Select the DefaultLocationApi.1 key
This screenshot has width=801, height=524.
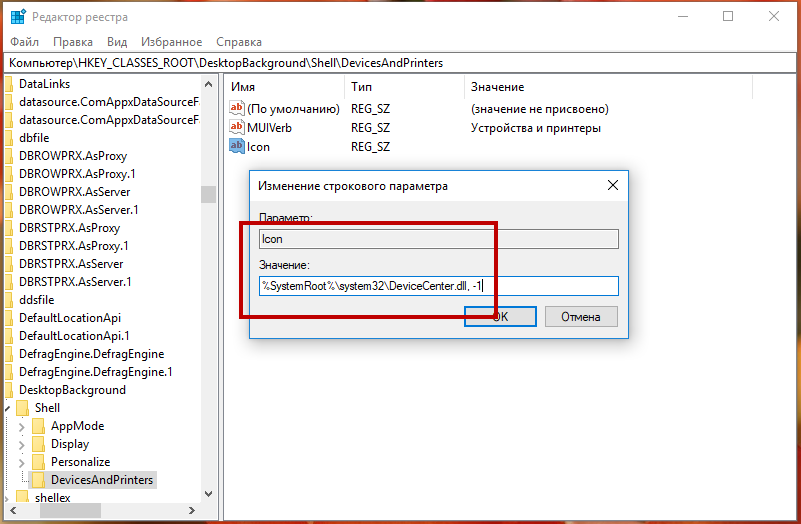point(75,336)
